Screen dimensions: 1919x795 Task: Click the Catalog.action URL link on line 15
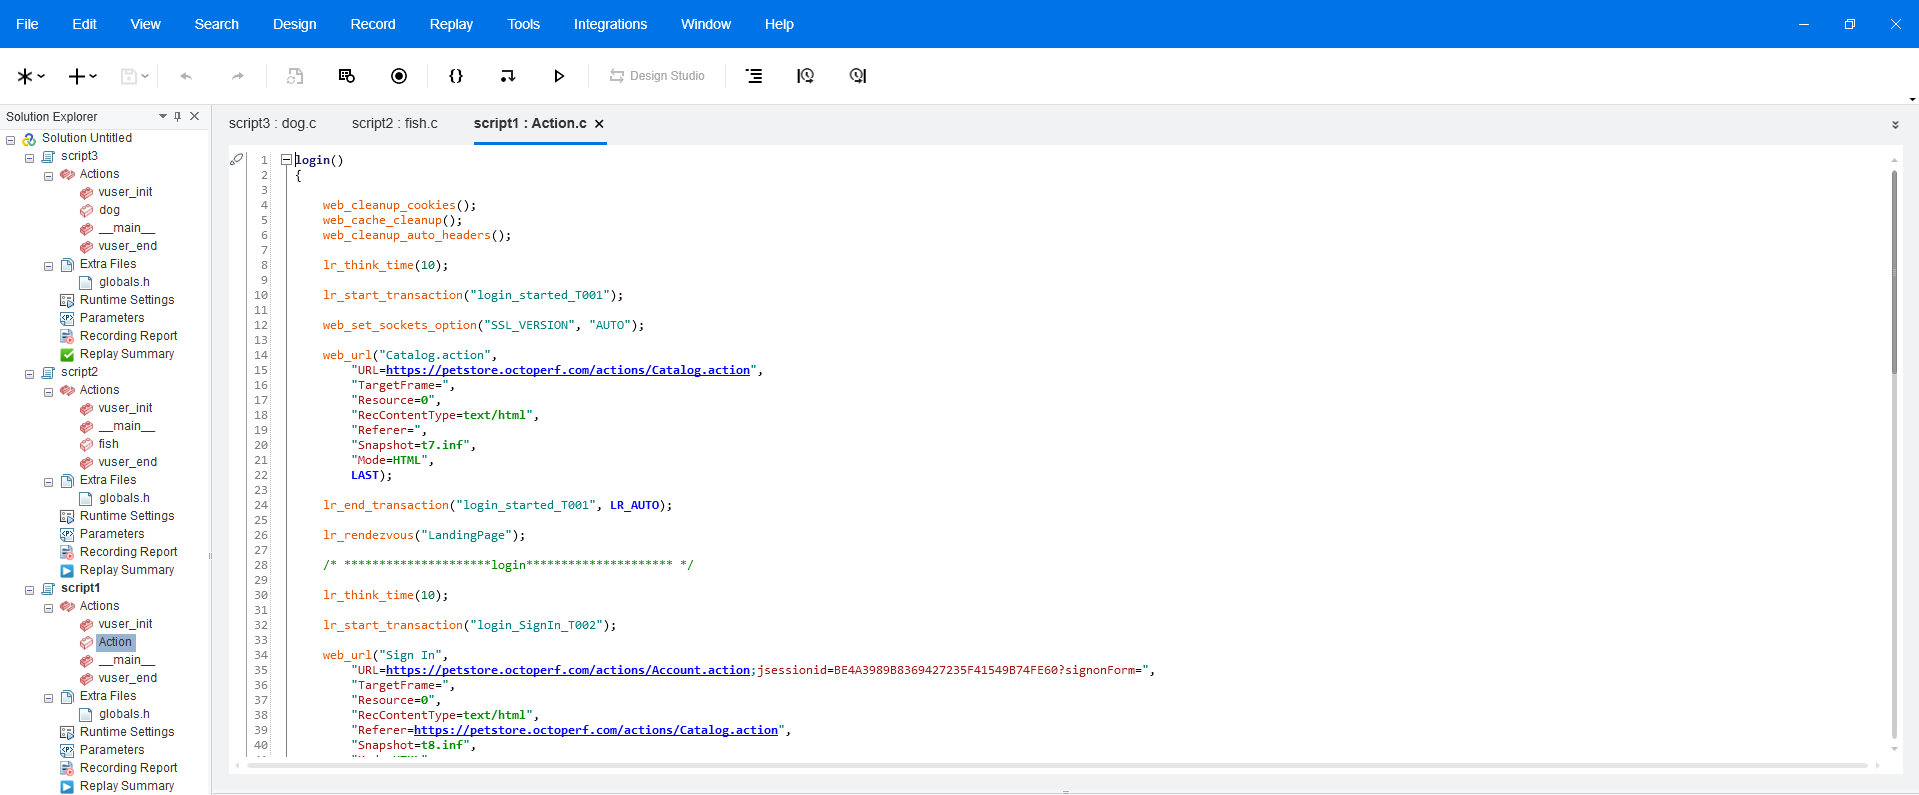coord(568,370)
